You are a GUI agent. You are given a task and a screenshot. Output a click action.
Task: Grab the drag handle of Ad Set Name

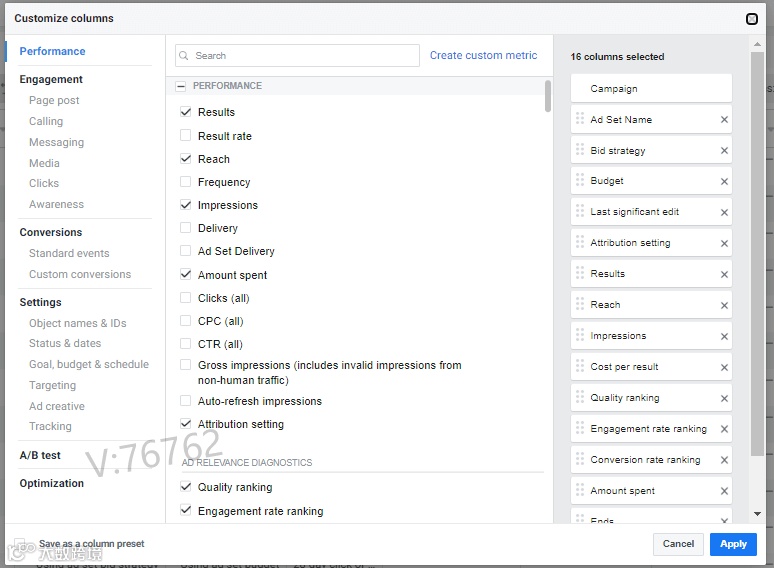(x=580, y=118)
